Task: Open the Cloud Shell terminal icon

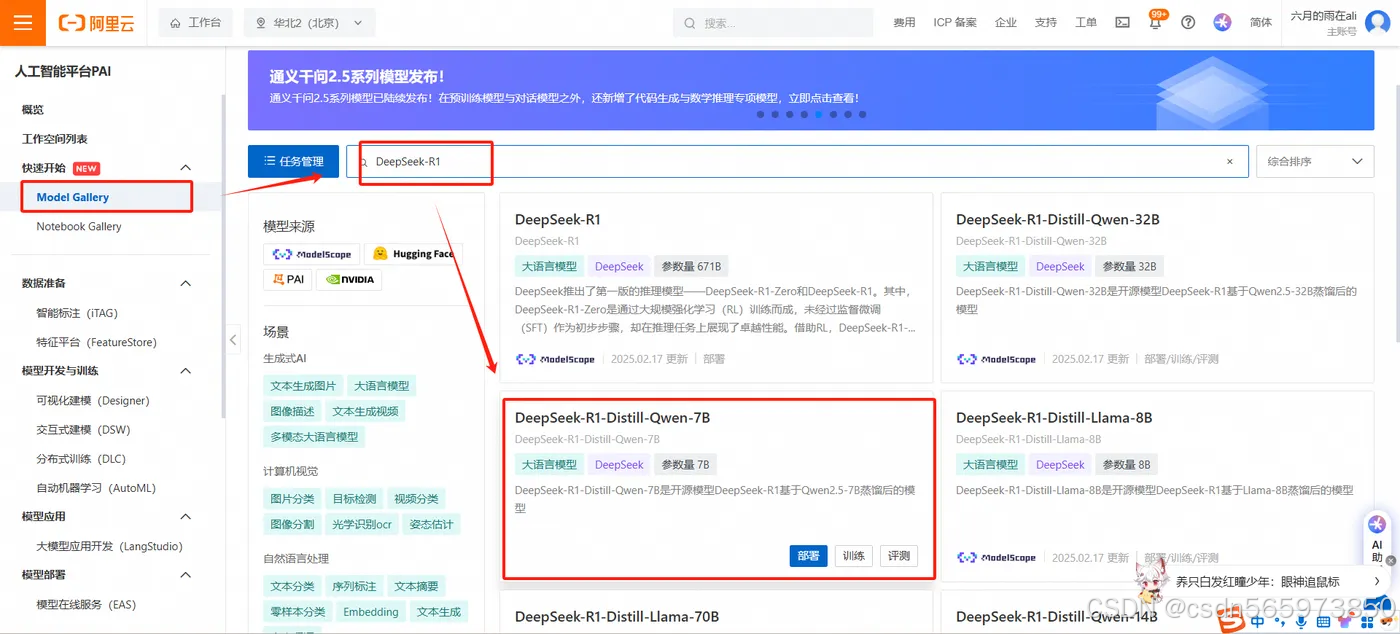Action: 1121,21
